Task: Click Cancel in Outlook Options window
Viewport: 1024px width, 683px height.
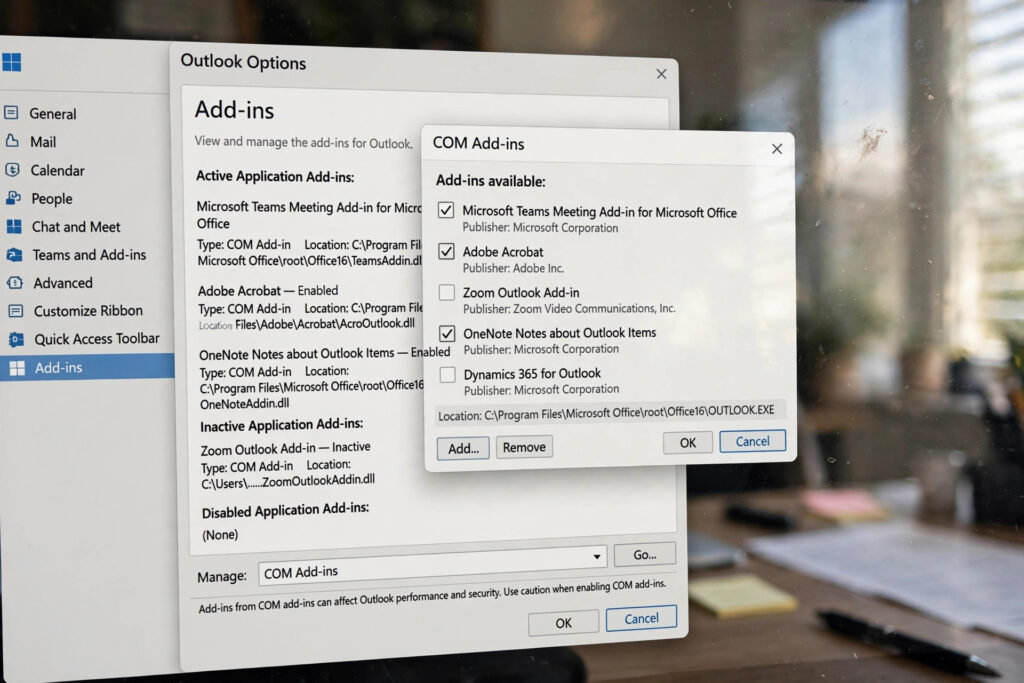Action: pos(641,618)
